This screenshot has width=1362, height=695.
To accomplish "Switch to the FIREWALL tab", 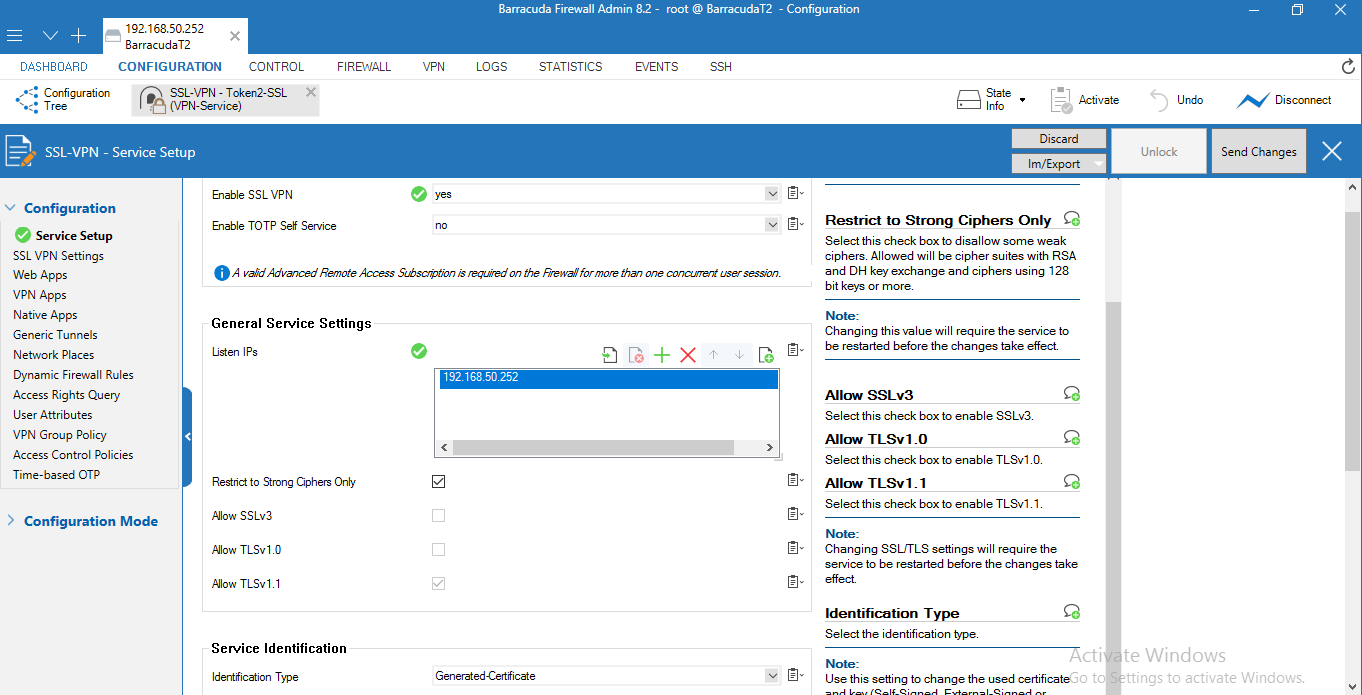I will coord(364,67).
